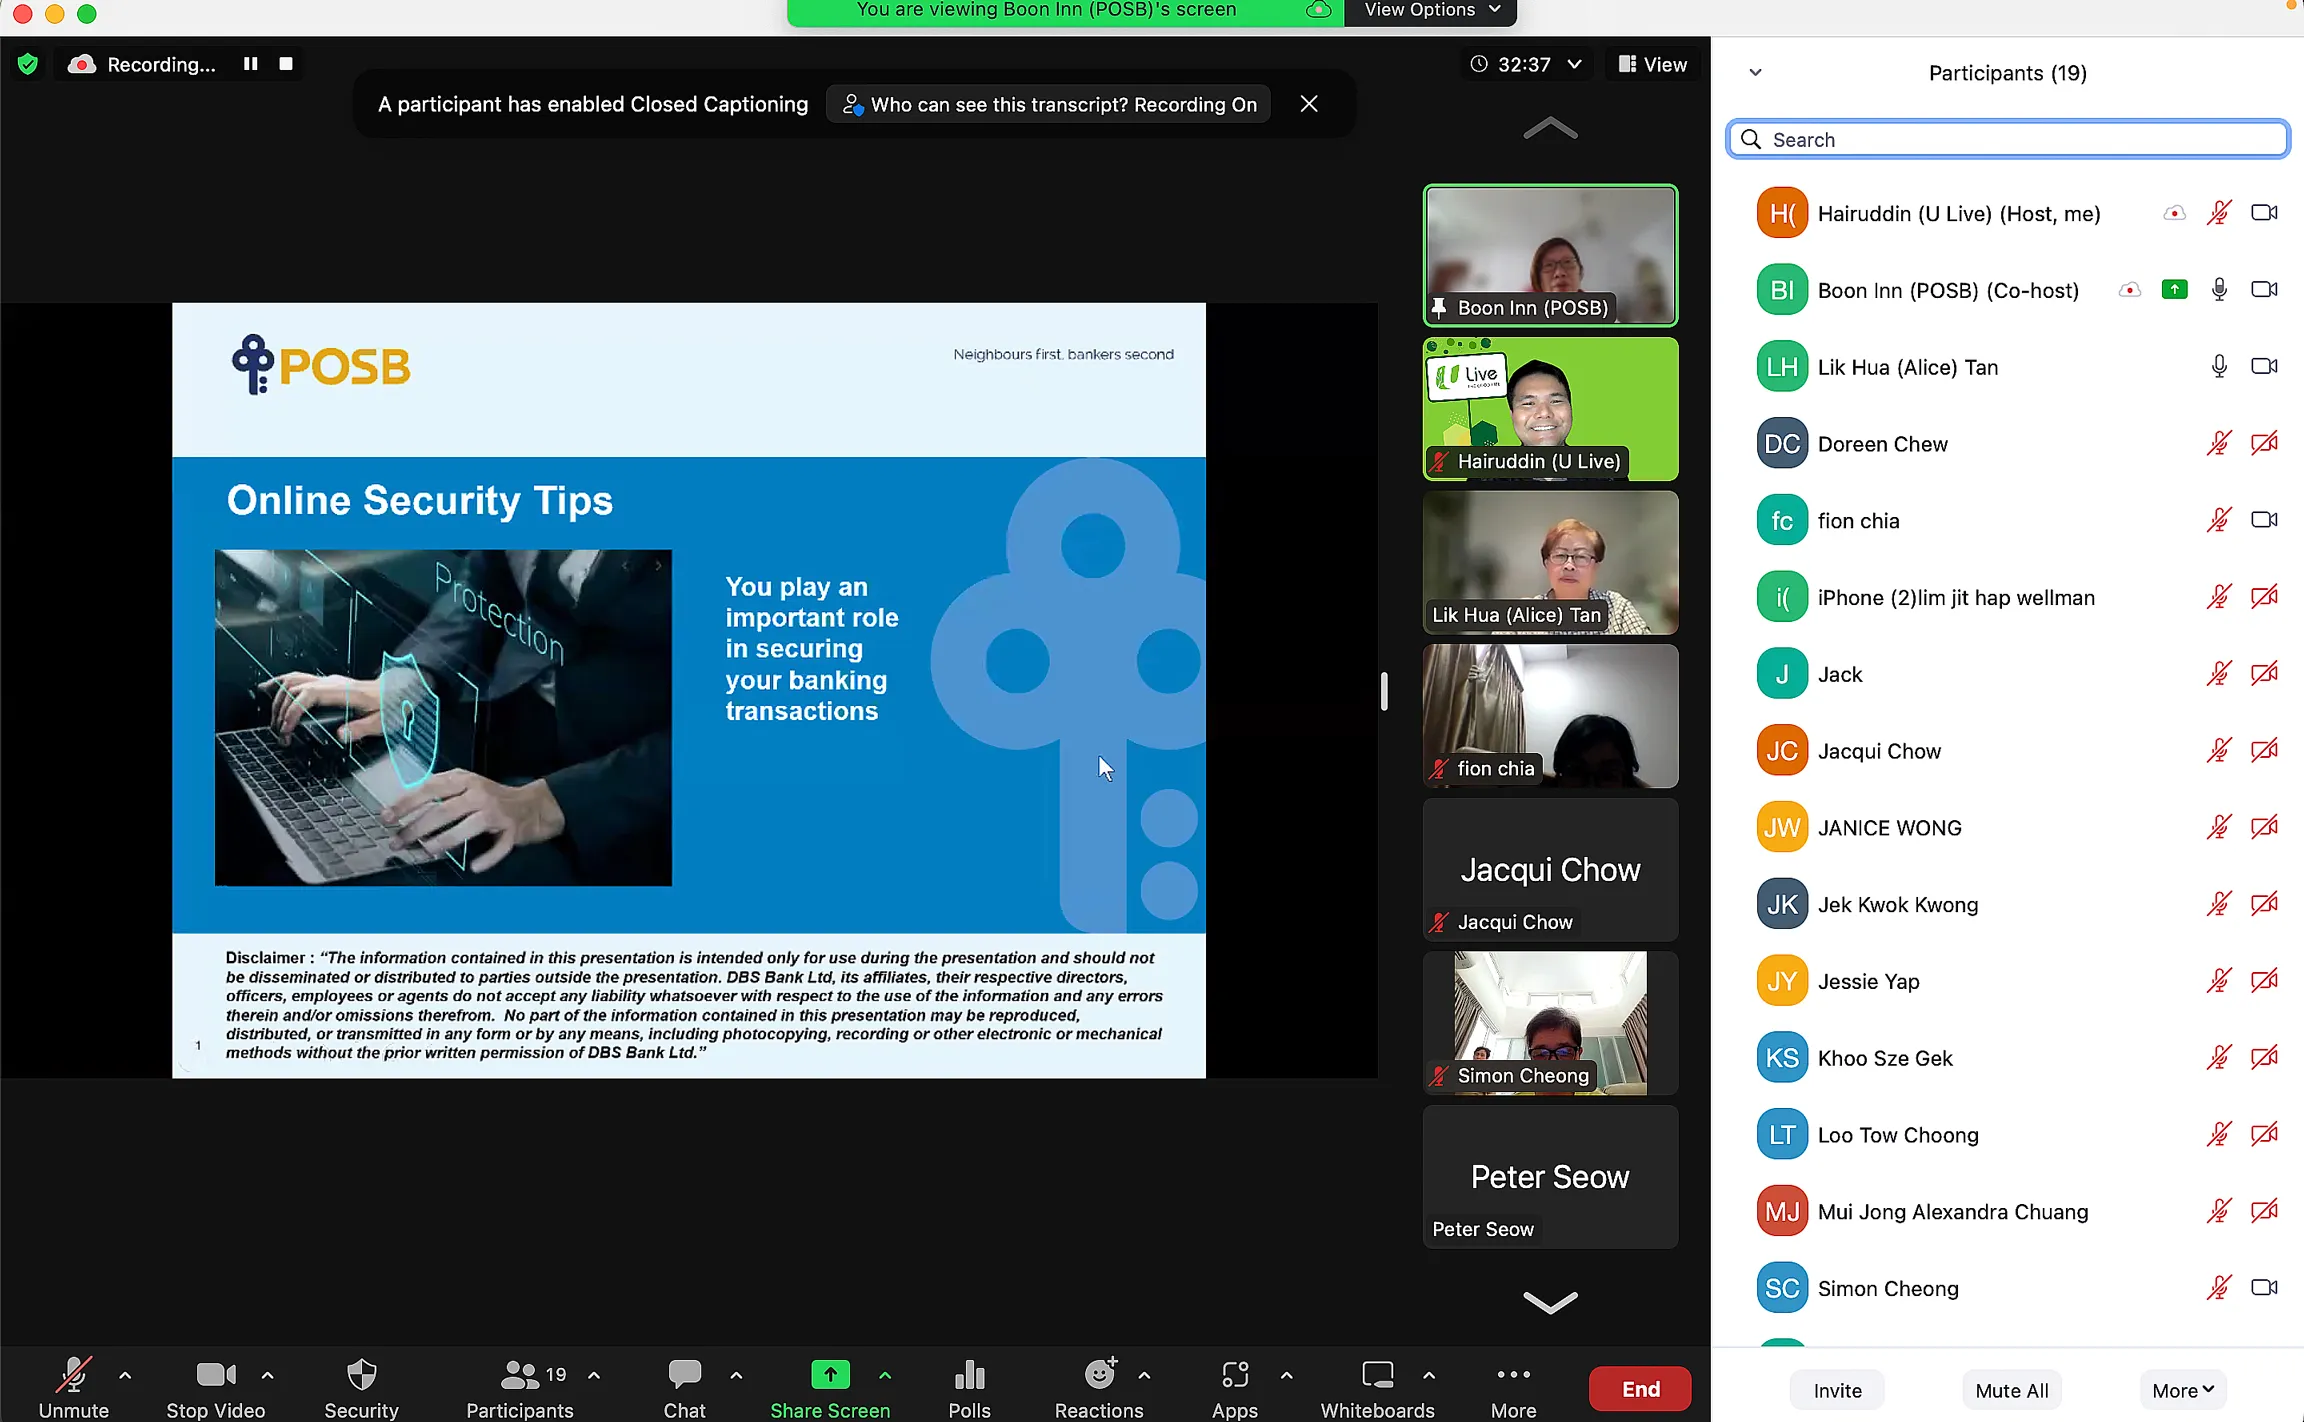Collapse the Participants panel chevron
This screenshot has width=2304, height=1422.
(x=1755, y=73)
